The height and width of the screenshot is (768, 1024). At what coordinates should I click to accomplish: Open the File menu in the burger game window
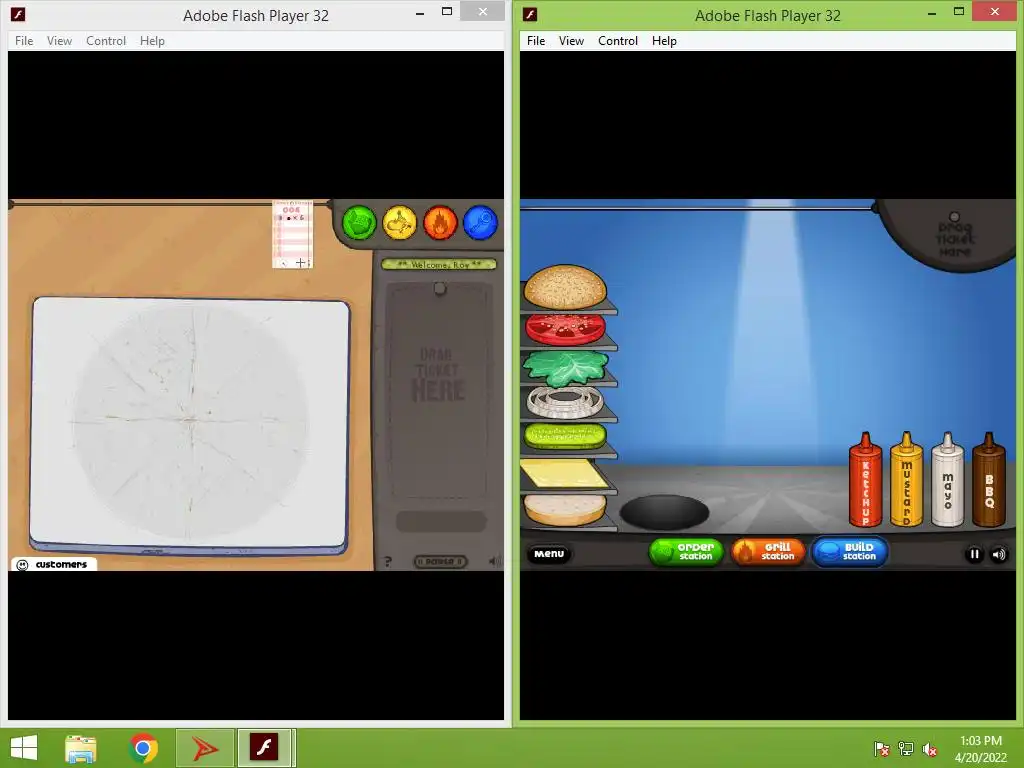pos(536,40)
